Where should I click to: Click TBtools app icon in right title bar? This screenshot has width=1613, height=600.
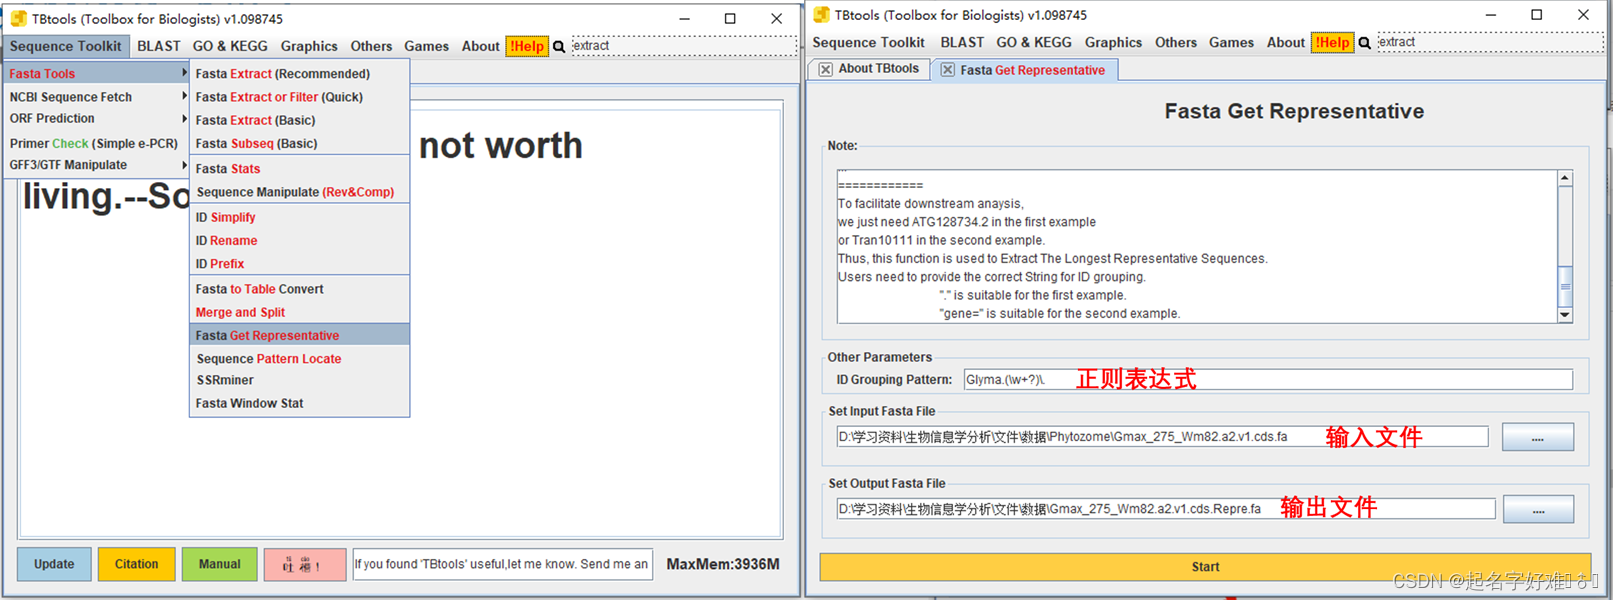[821, 15]
